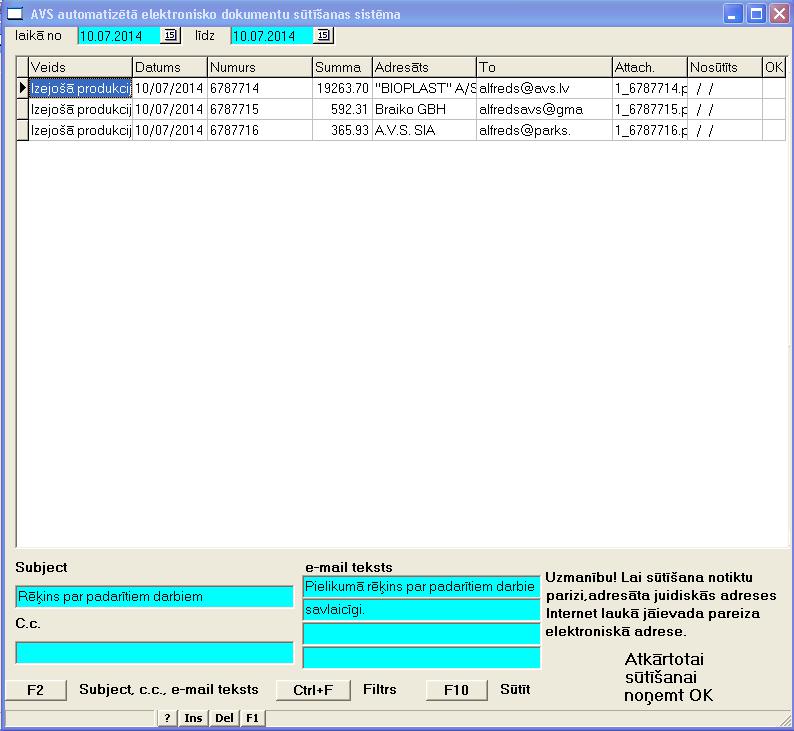Click attachment 1_6787715.p

[x=650, y=109]
